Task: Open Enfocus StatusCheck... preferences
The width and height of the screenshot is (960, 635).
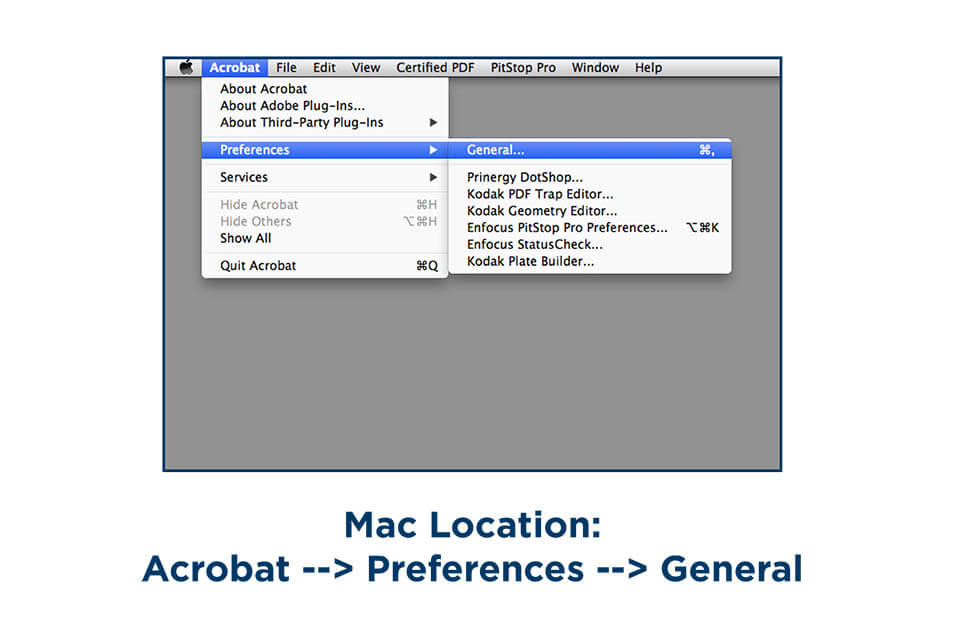Action: (x=590, y=244)
